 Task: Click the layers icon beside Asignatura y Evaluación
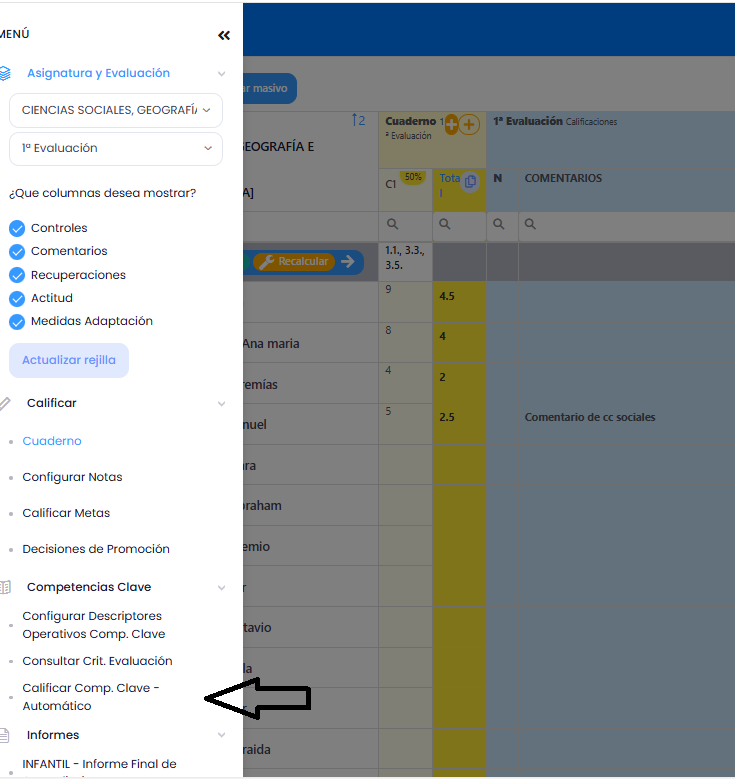[x=6, y=73]
